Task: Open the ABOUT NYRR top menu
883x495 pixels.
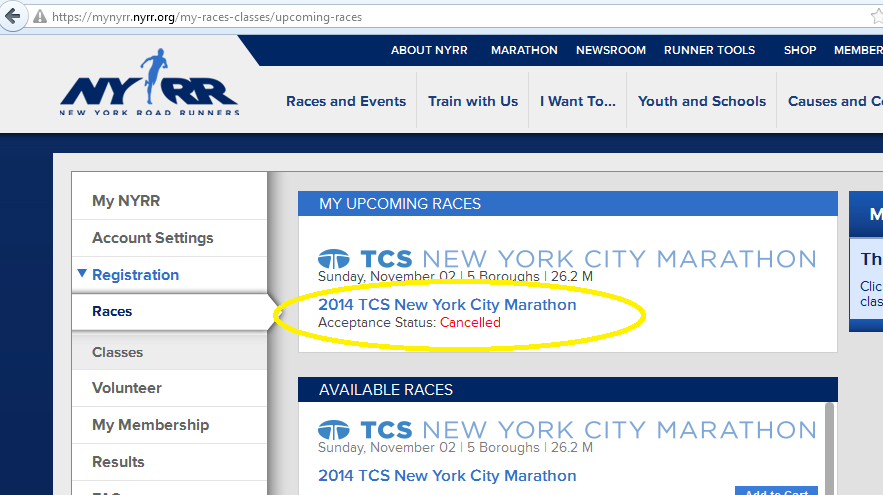Action: 429,50
